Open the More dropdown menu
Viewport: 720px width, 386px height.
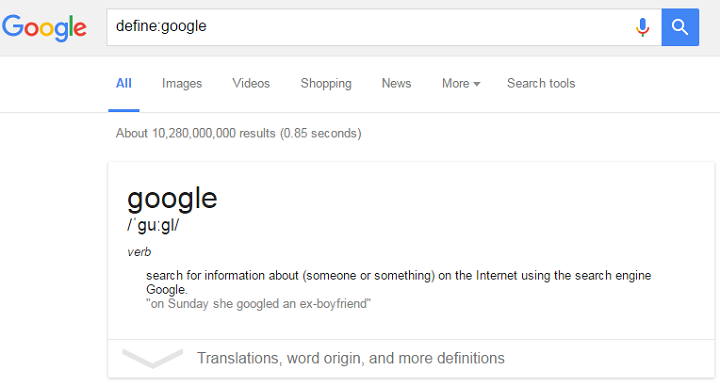pyautogui.click(x=461, y=84)
